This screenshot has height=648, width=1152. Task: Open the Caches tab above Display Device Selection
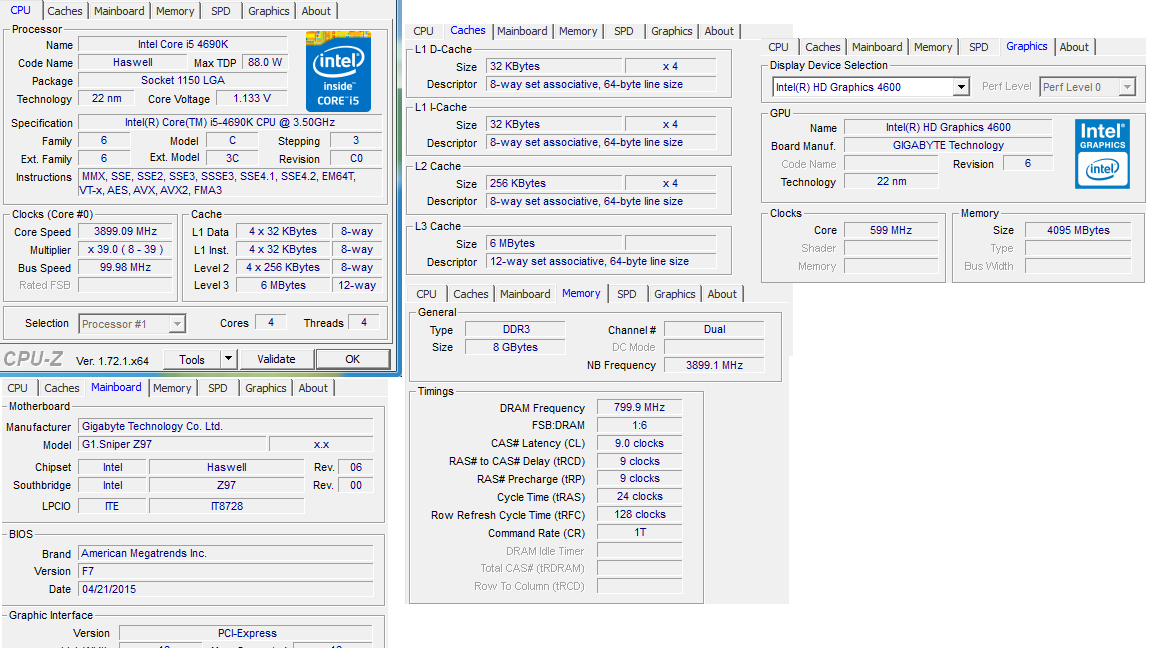point(822,47)
